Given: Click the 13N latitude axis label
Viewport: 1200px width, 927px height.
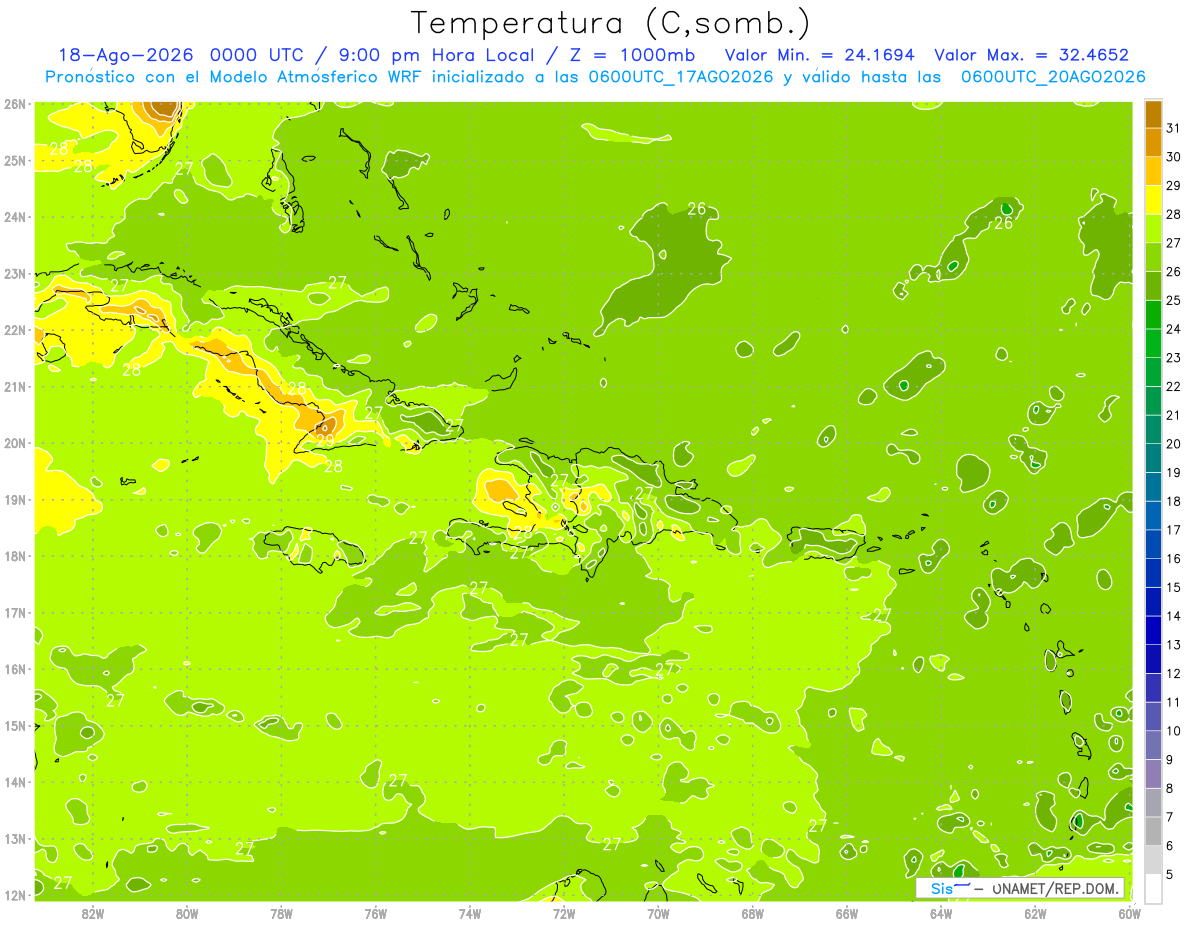Looking at the screenshot, I should click(16, 839).
